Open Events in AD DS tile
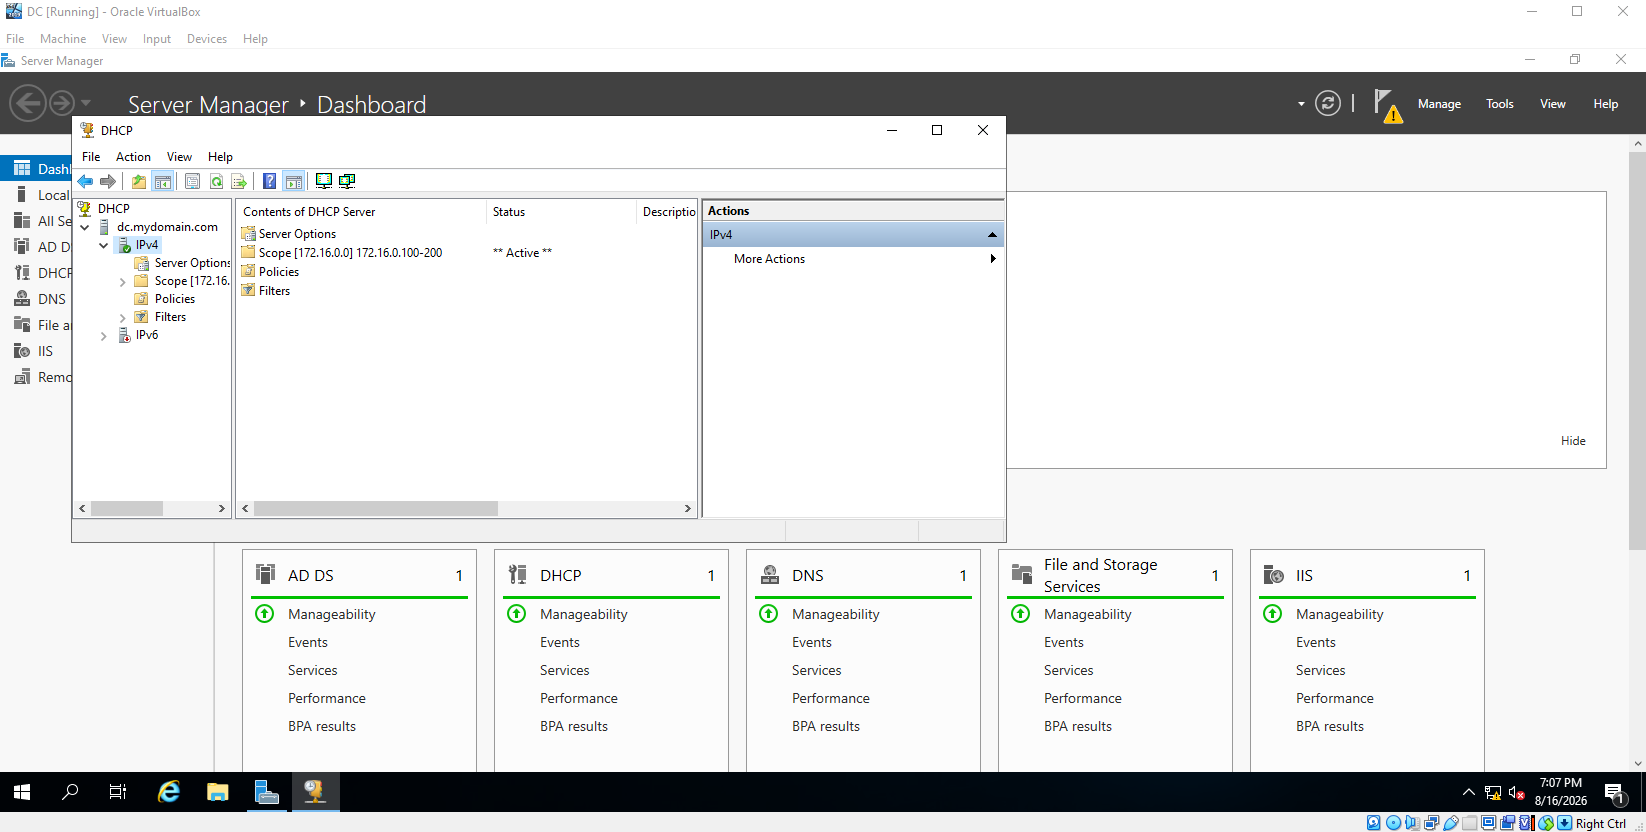Image resolution: width=1646 pixels, height=832 pixels. click(x=308, y=642)
